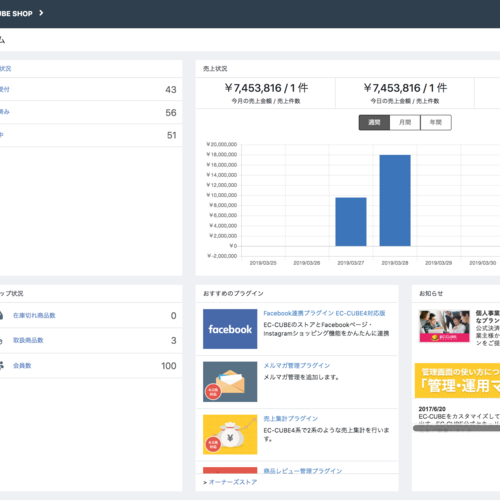Click the 受付 order status link

tap(5, 89)
